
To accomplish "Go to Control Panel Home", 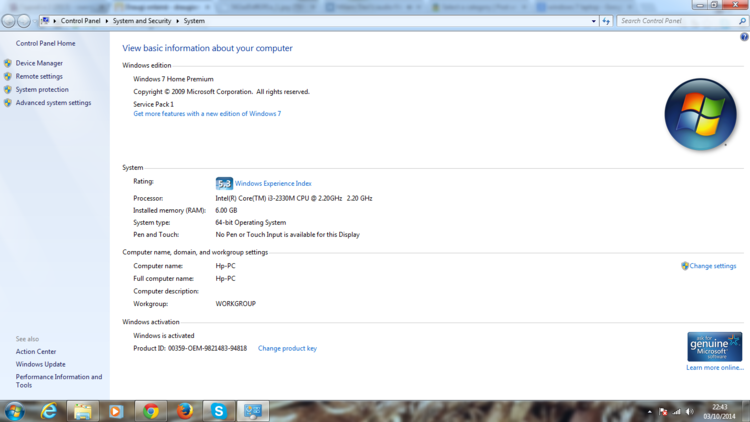I will (x=45, y=44).
